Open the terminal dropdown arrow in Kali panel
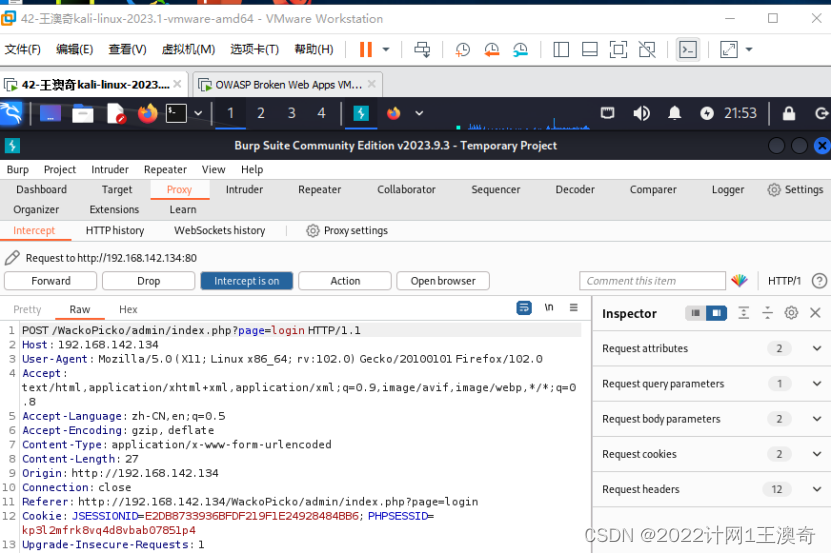Viewport: 831px width, 554px height. point(198,113)
